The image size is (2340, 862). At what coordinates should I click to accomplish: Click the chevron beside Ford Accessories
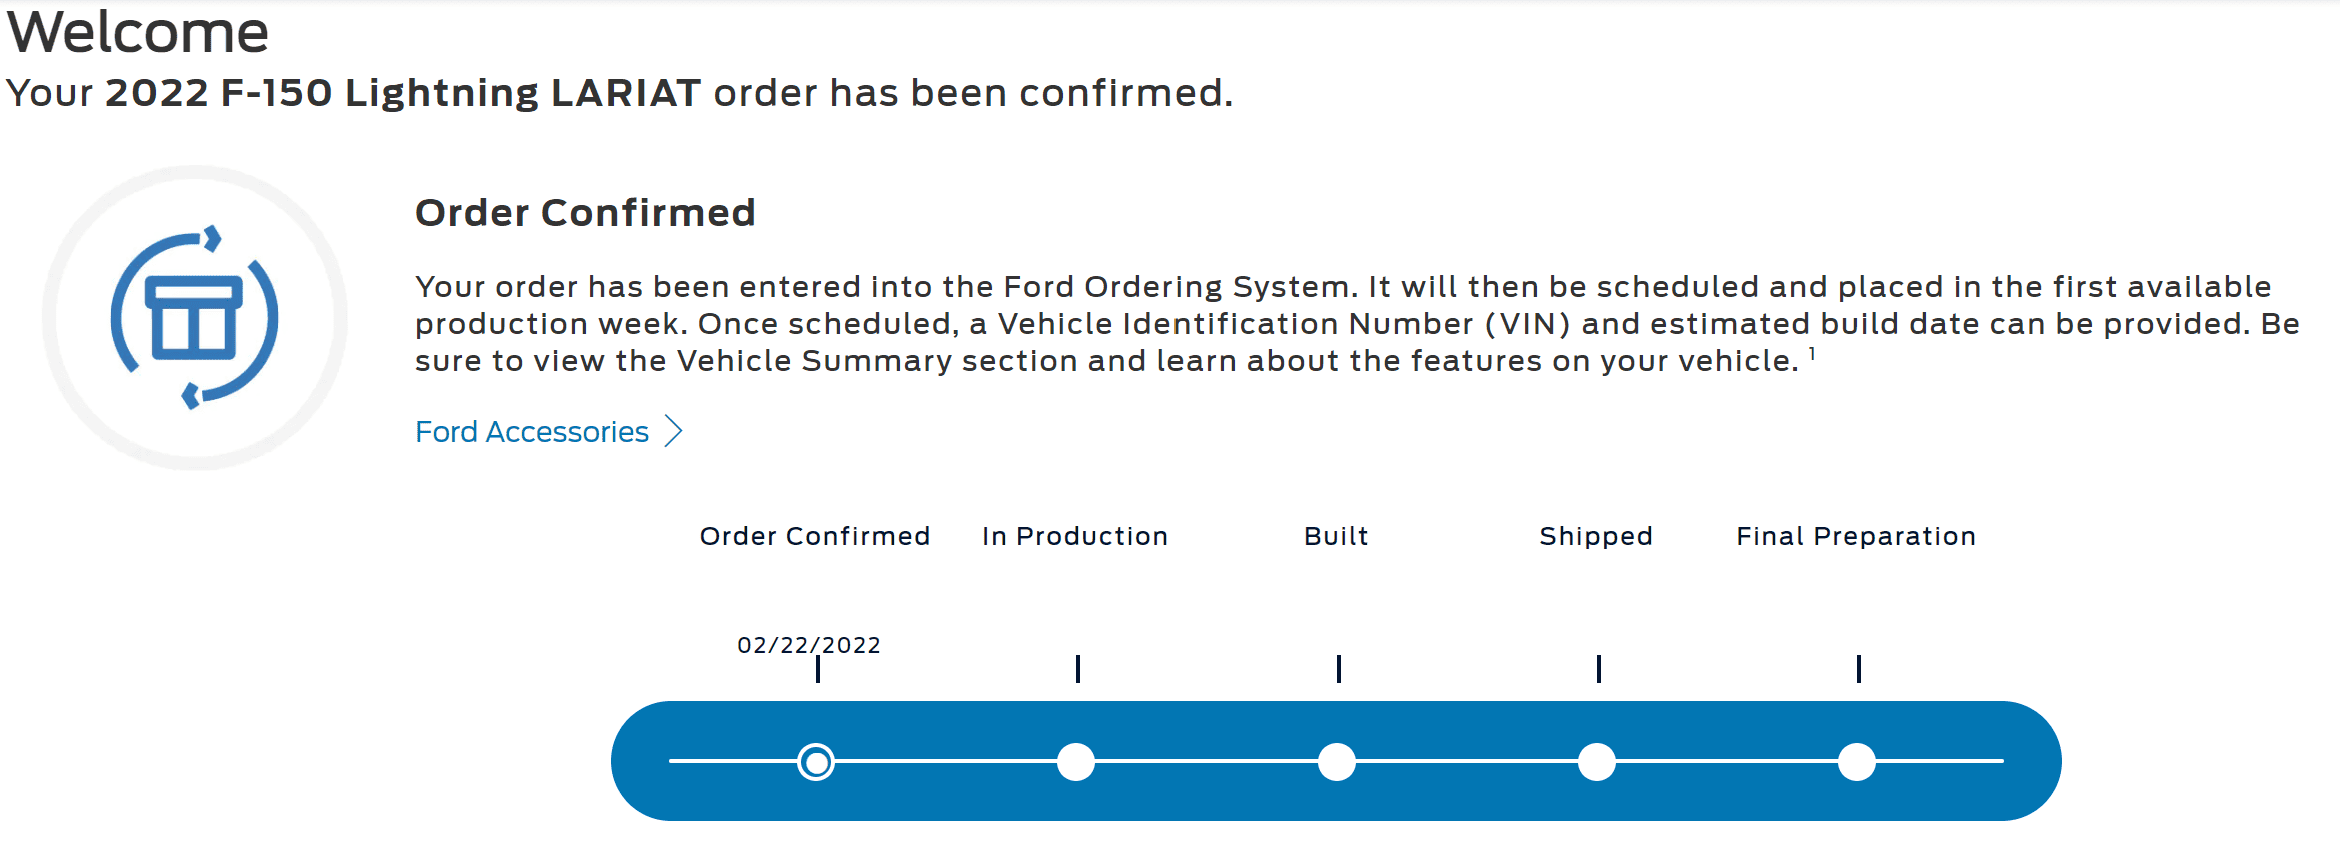[675, 431]
